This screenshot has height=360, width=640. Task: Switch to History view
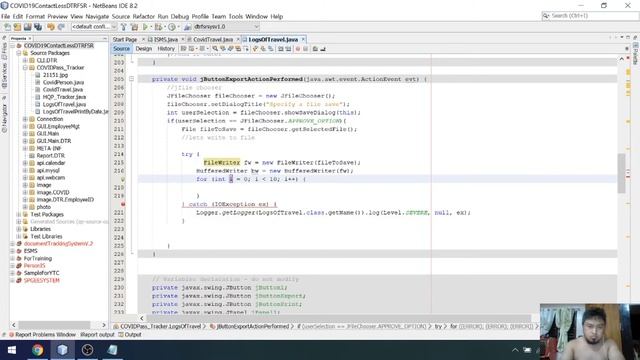166,49
